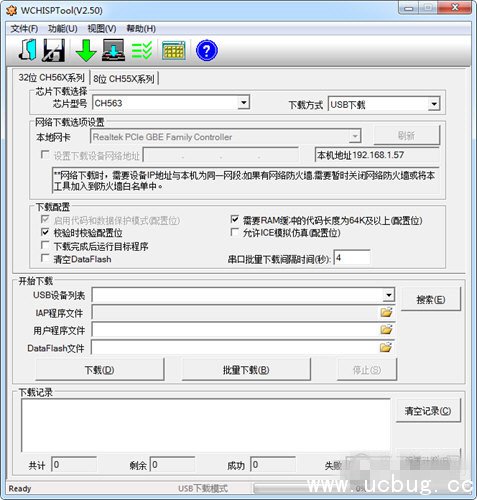This screenshot has height=500, width=477.
Task: Click the DataFlash文件 path field
Action: pos(243,347)
